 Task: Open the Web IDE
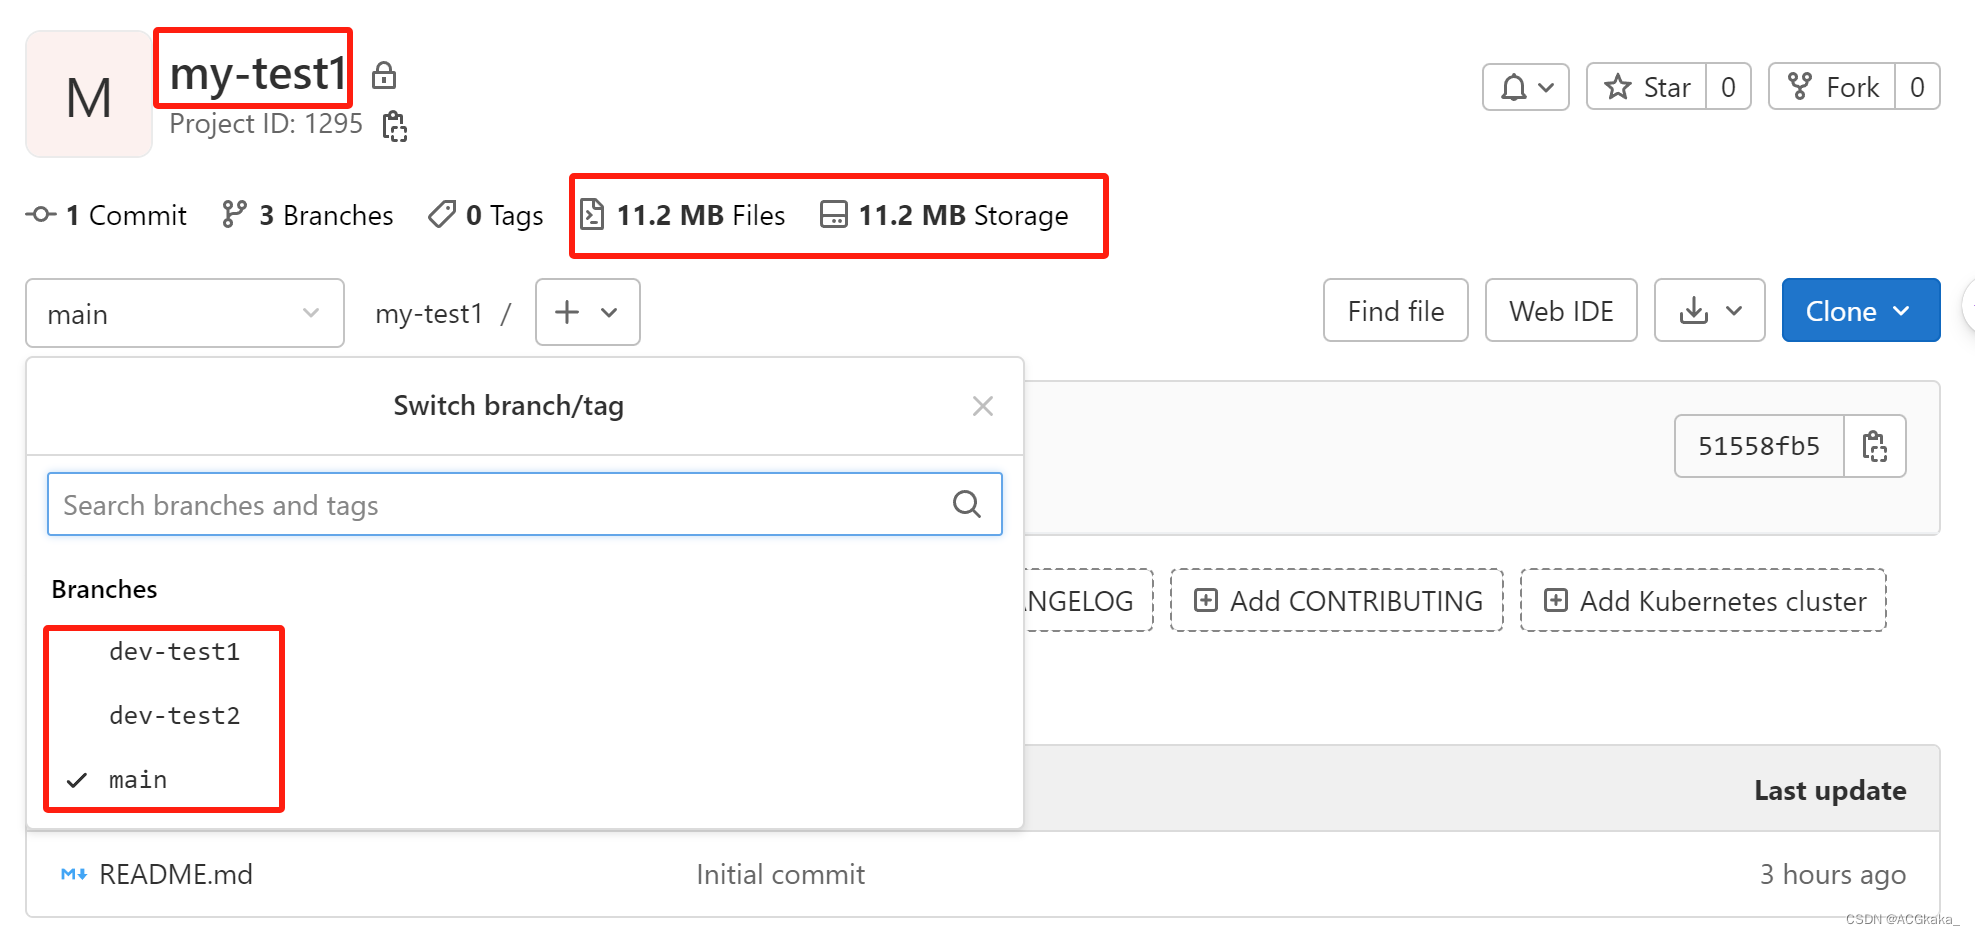1561,311
